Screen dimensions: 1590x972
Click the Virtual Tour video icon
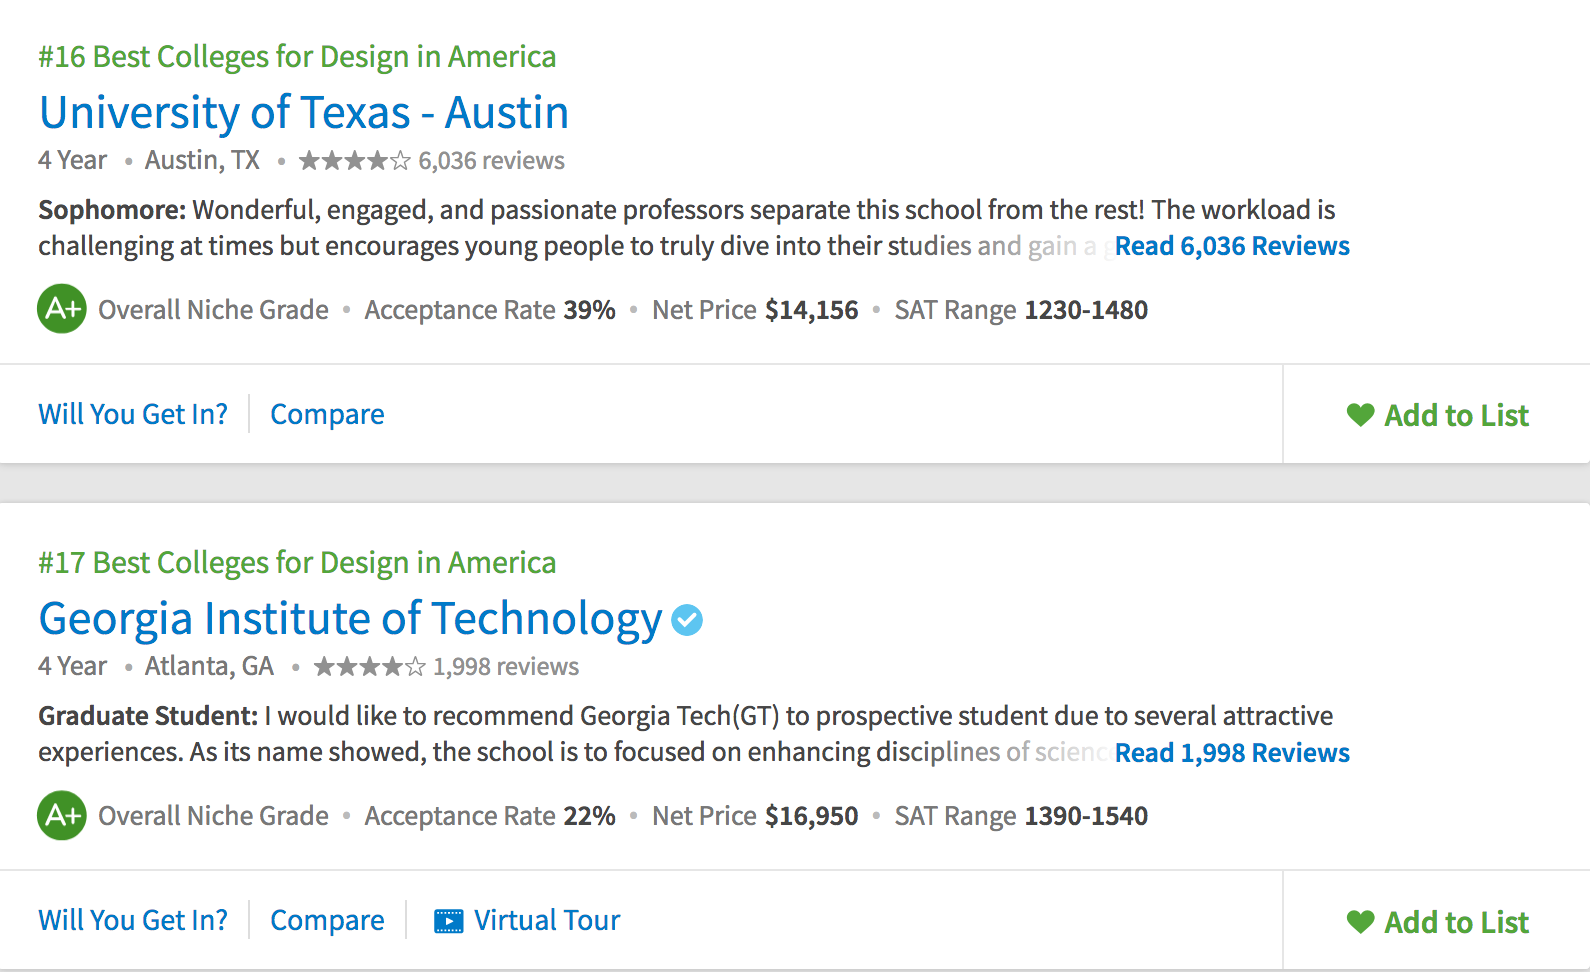[449, 921]
